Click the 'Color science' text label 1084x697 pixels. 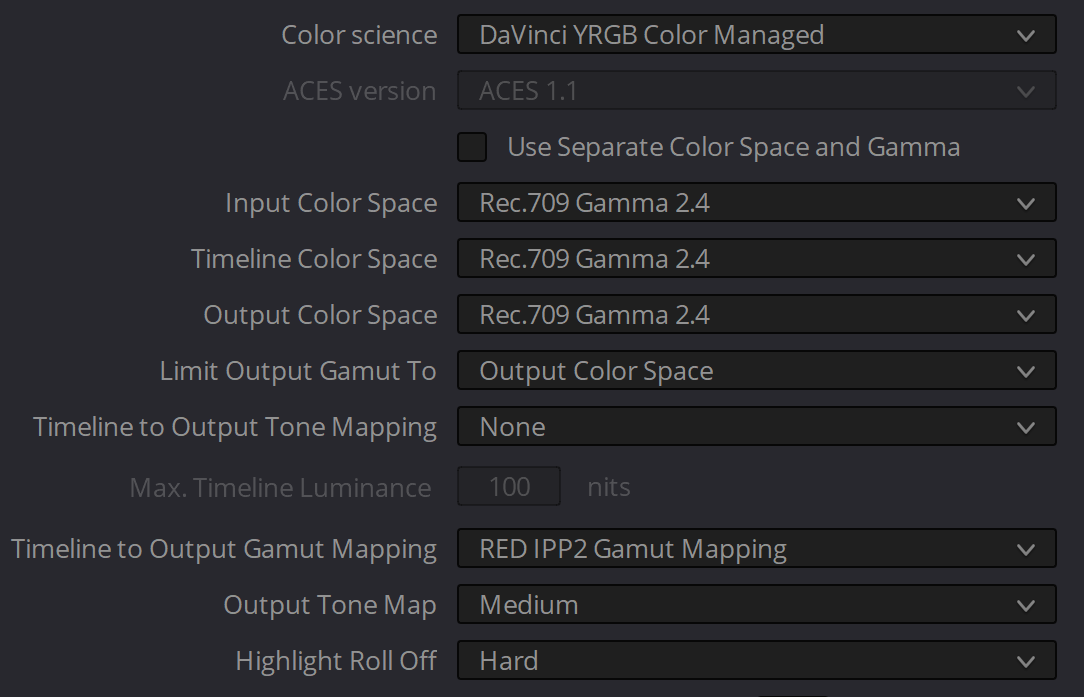point(359,35)
